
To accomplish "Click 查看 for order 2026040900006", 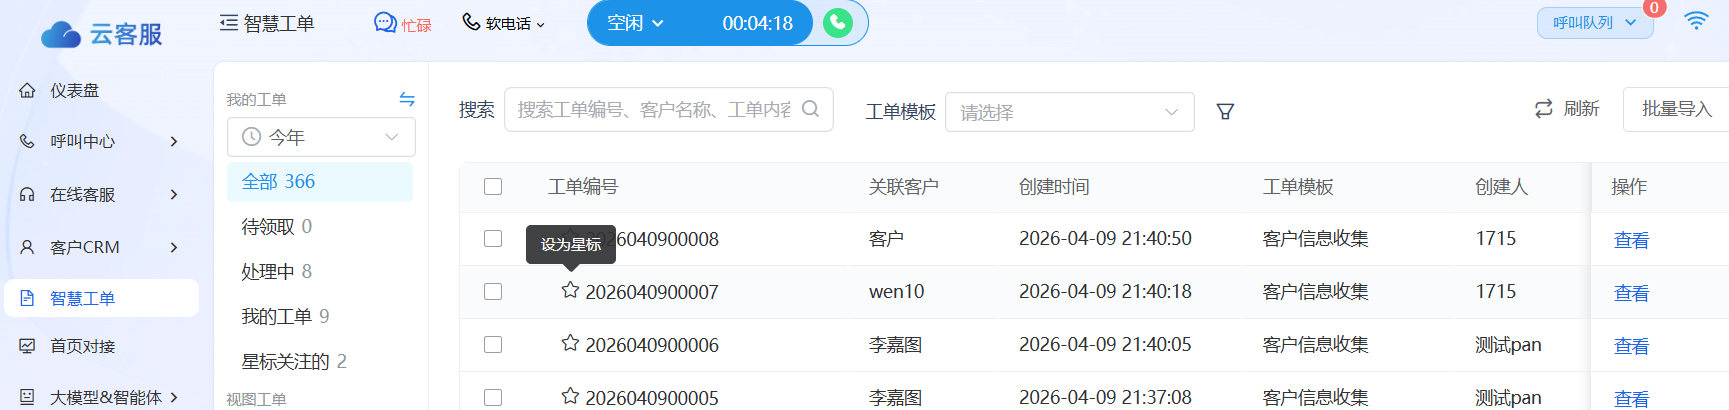I will click(1631, 346).
